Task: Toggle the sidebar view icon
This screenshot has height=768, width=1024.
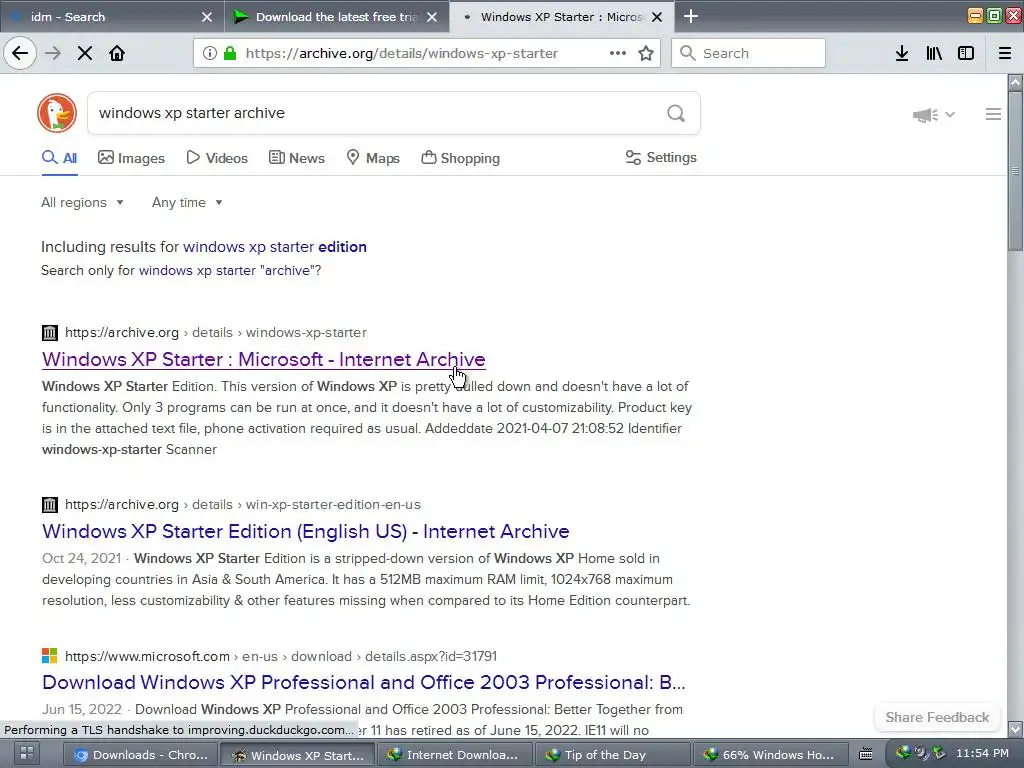Action: (x=966, y=53)
